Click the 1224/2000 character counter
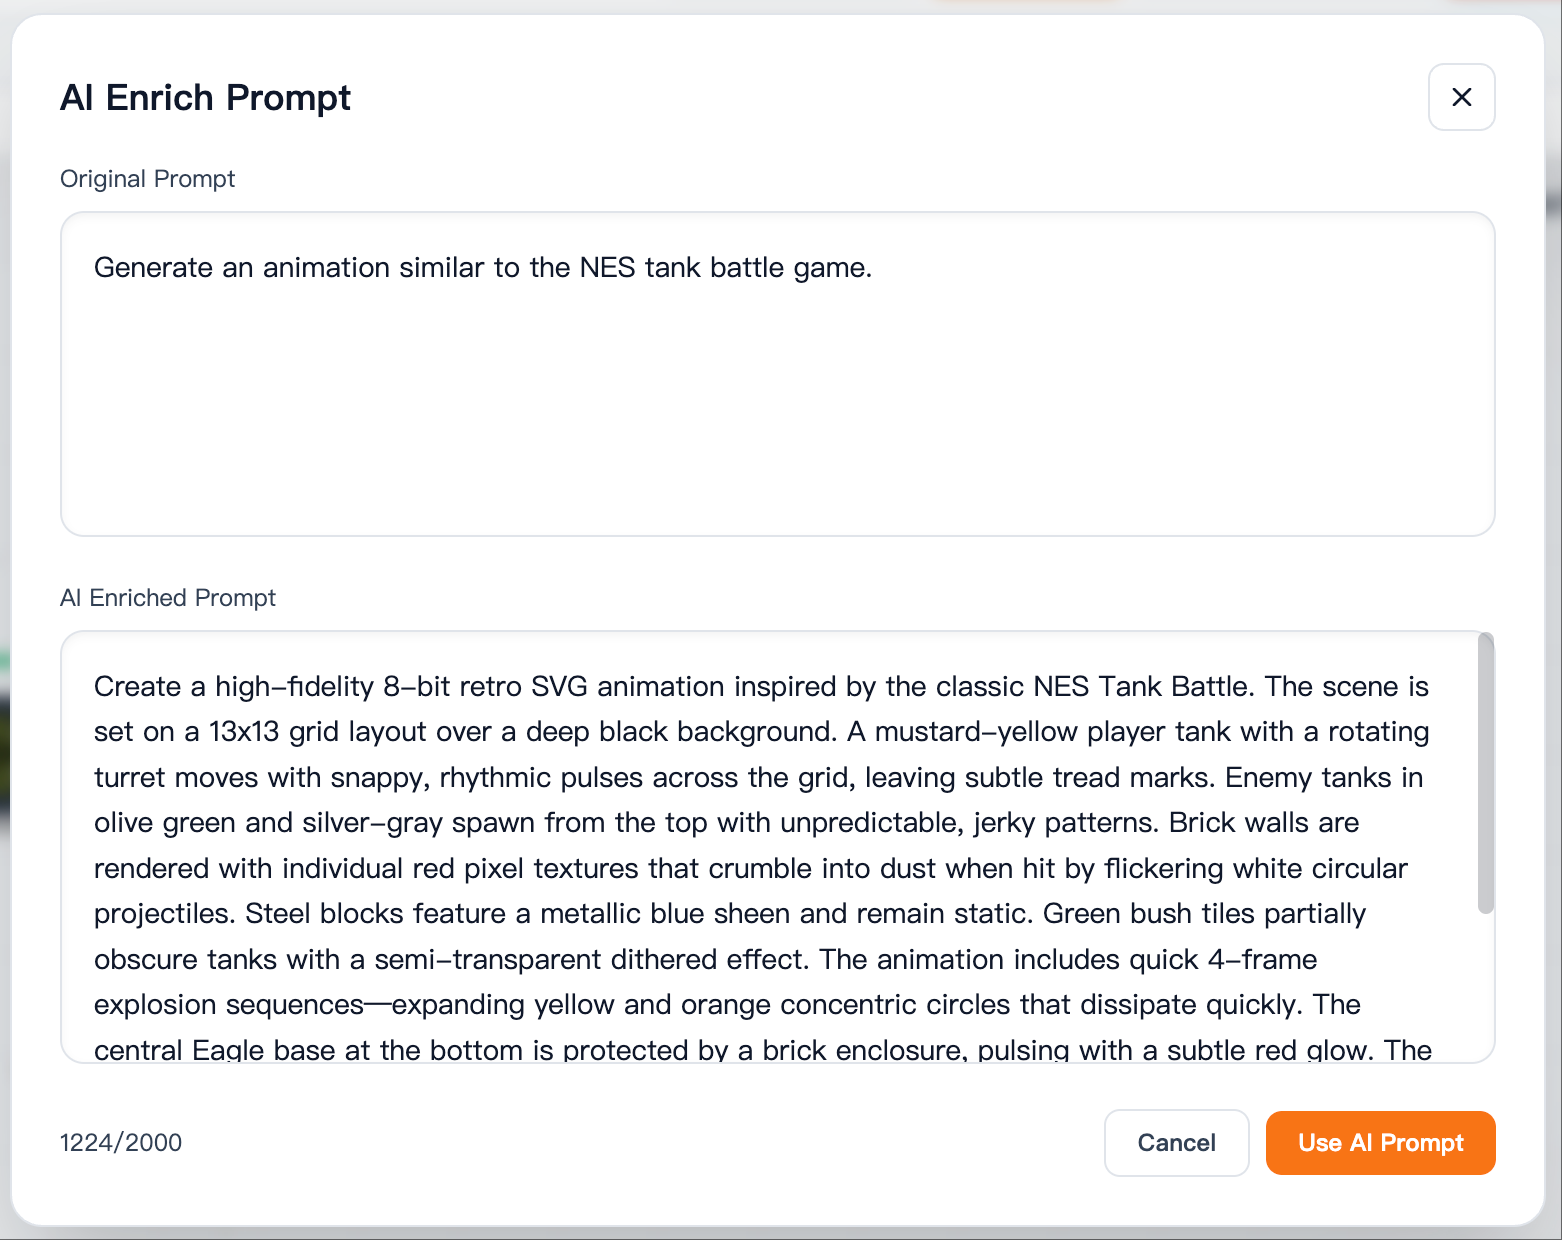1562x1240 pixels. click(120, 1142)
